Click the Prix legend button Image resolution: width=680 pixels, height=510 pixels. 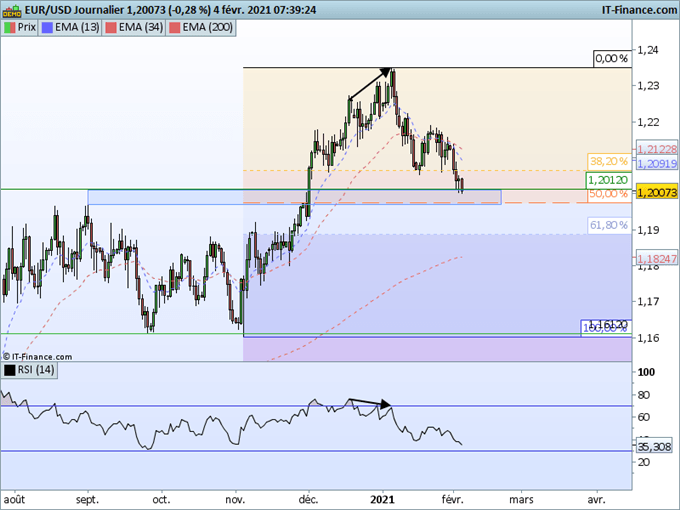click(x=20, y=28)
